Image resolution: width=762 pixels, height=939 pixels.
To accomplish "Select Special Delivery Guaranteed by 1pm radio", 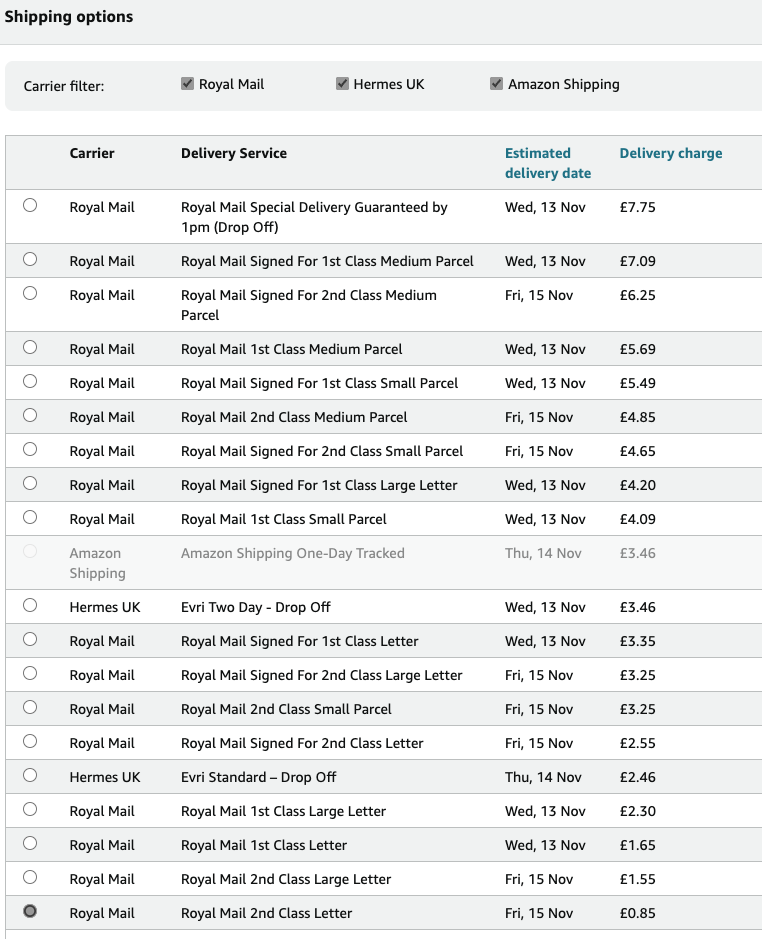I will (x=30, y=205).
